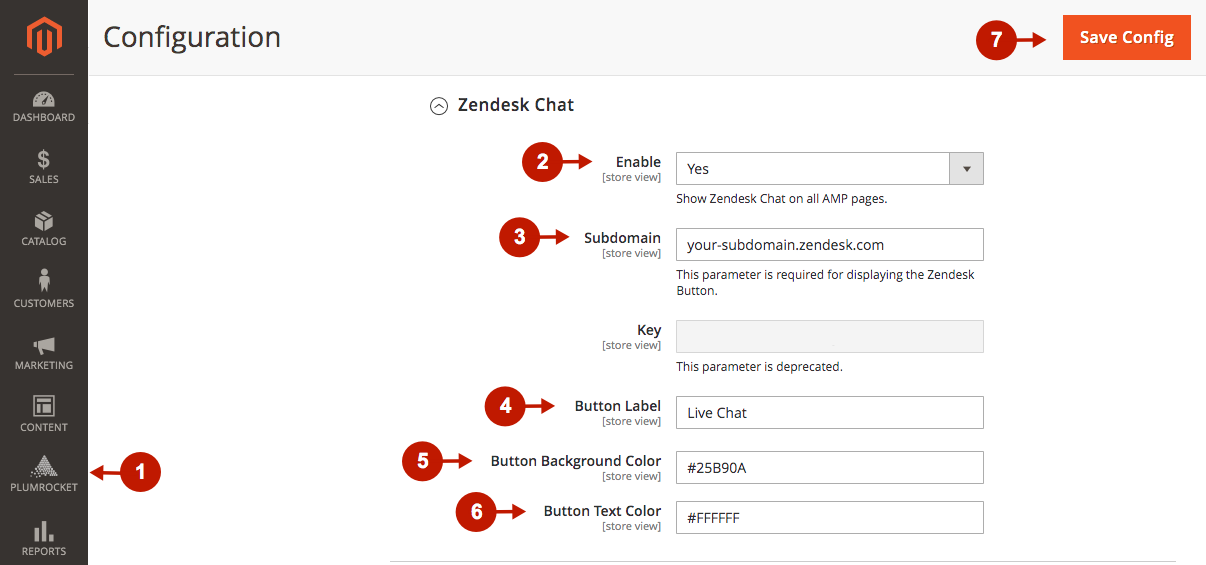The height and width of the screenshot is (565, 1206).
Task: Click the Magento logo icon
Action: [x=44, y=38]
